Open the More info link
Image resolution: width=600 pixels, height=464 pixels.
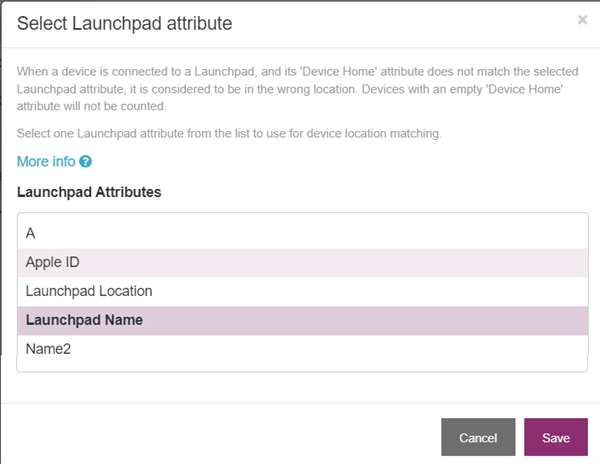coord(46,161)
